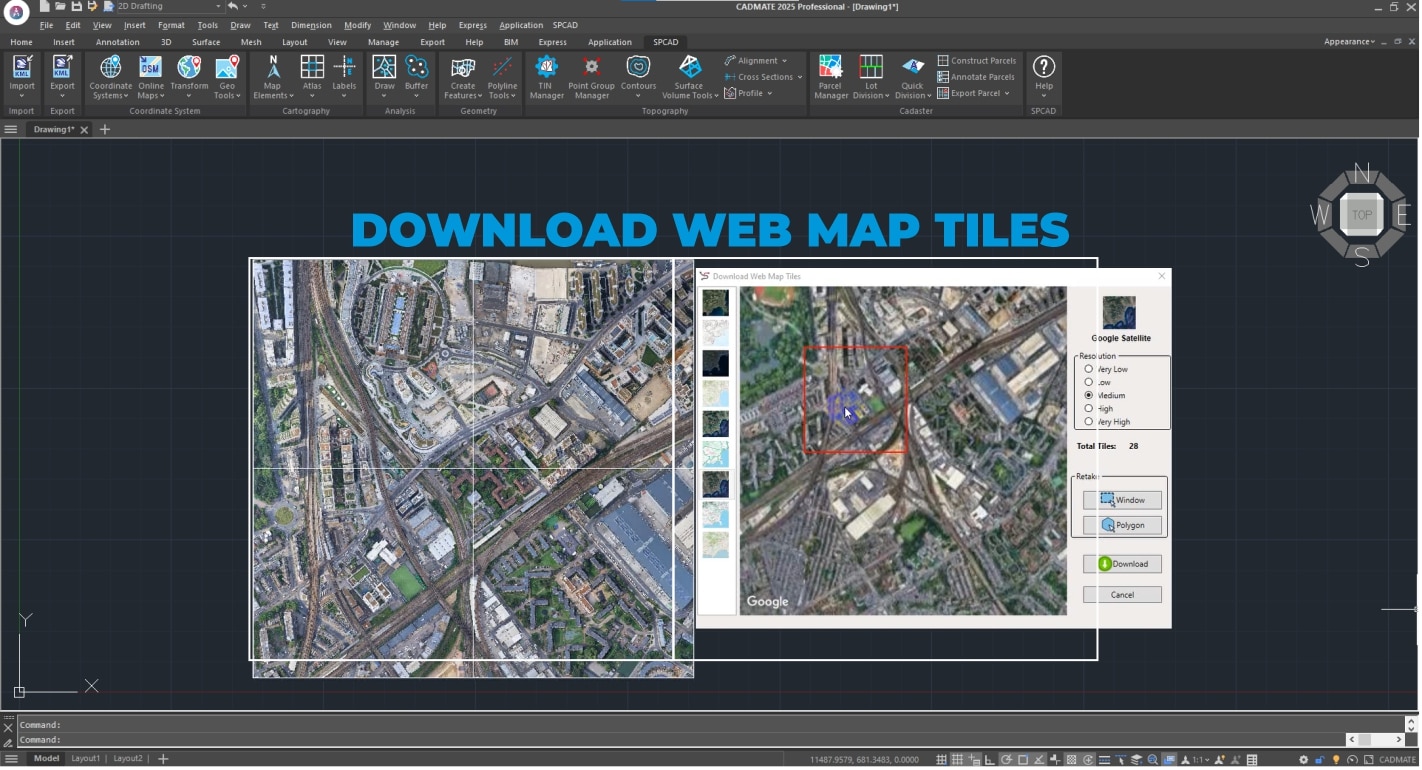Open the Create Features tool
This screenshot has width=1422, height=770.
point(462,77)
